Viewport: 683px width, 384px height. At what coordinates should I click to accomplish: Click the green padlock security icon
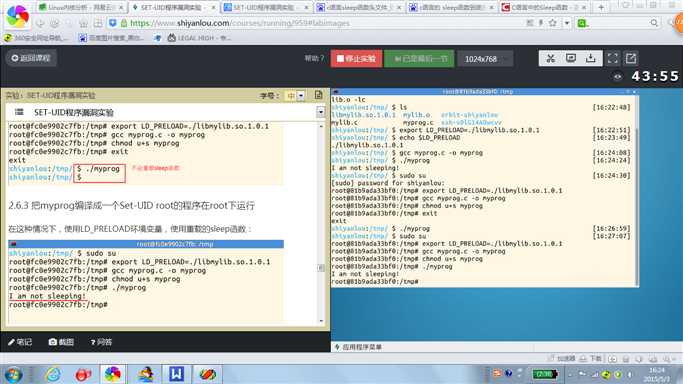(x=124, y=23)
